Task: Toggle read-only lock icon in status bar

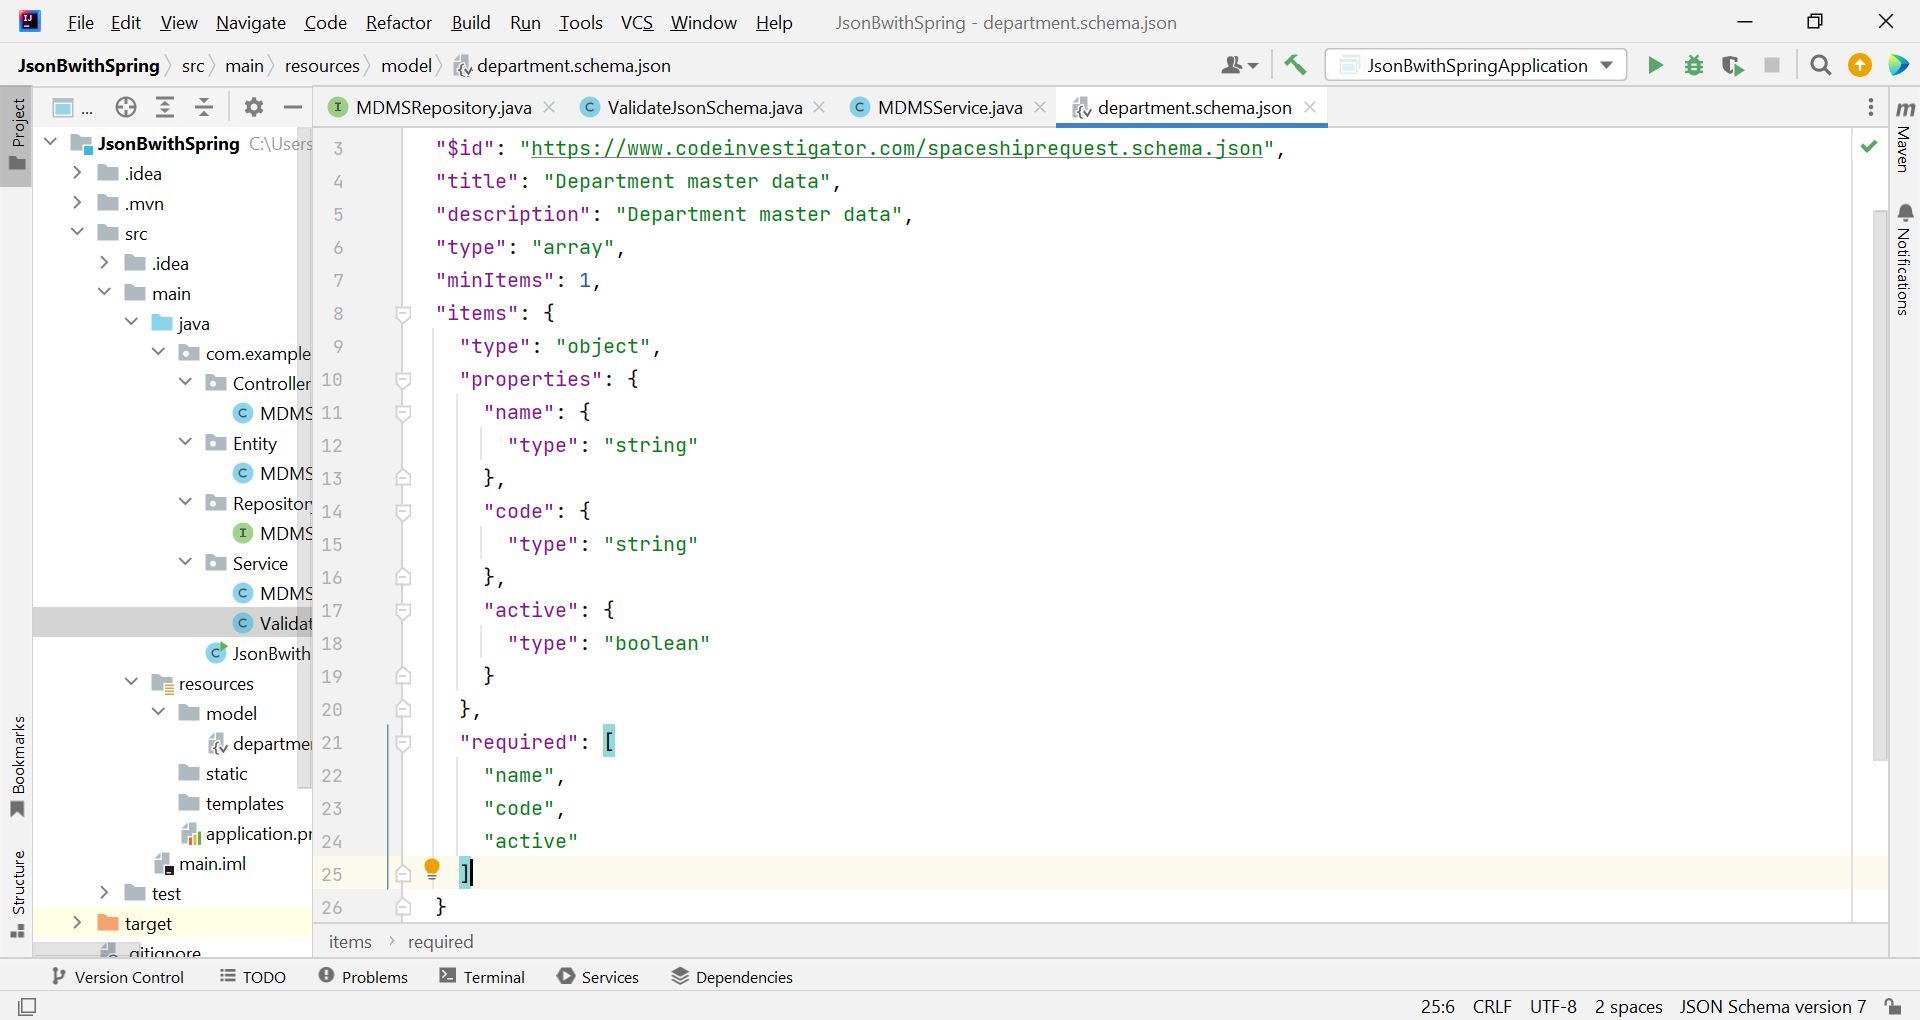Action: point(1892,1006)
